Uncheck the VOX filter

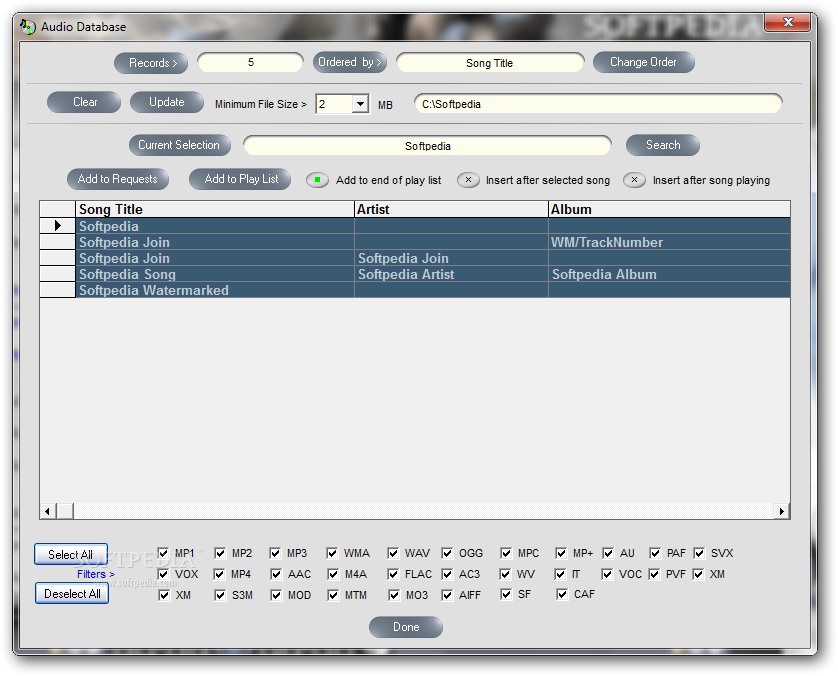[x=164, y=574]
